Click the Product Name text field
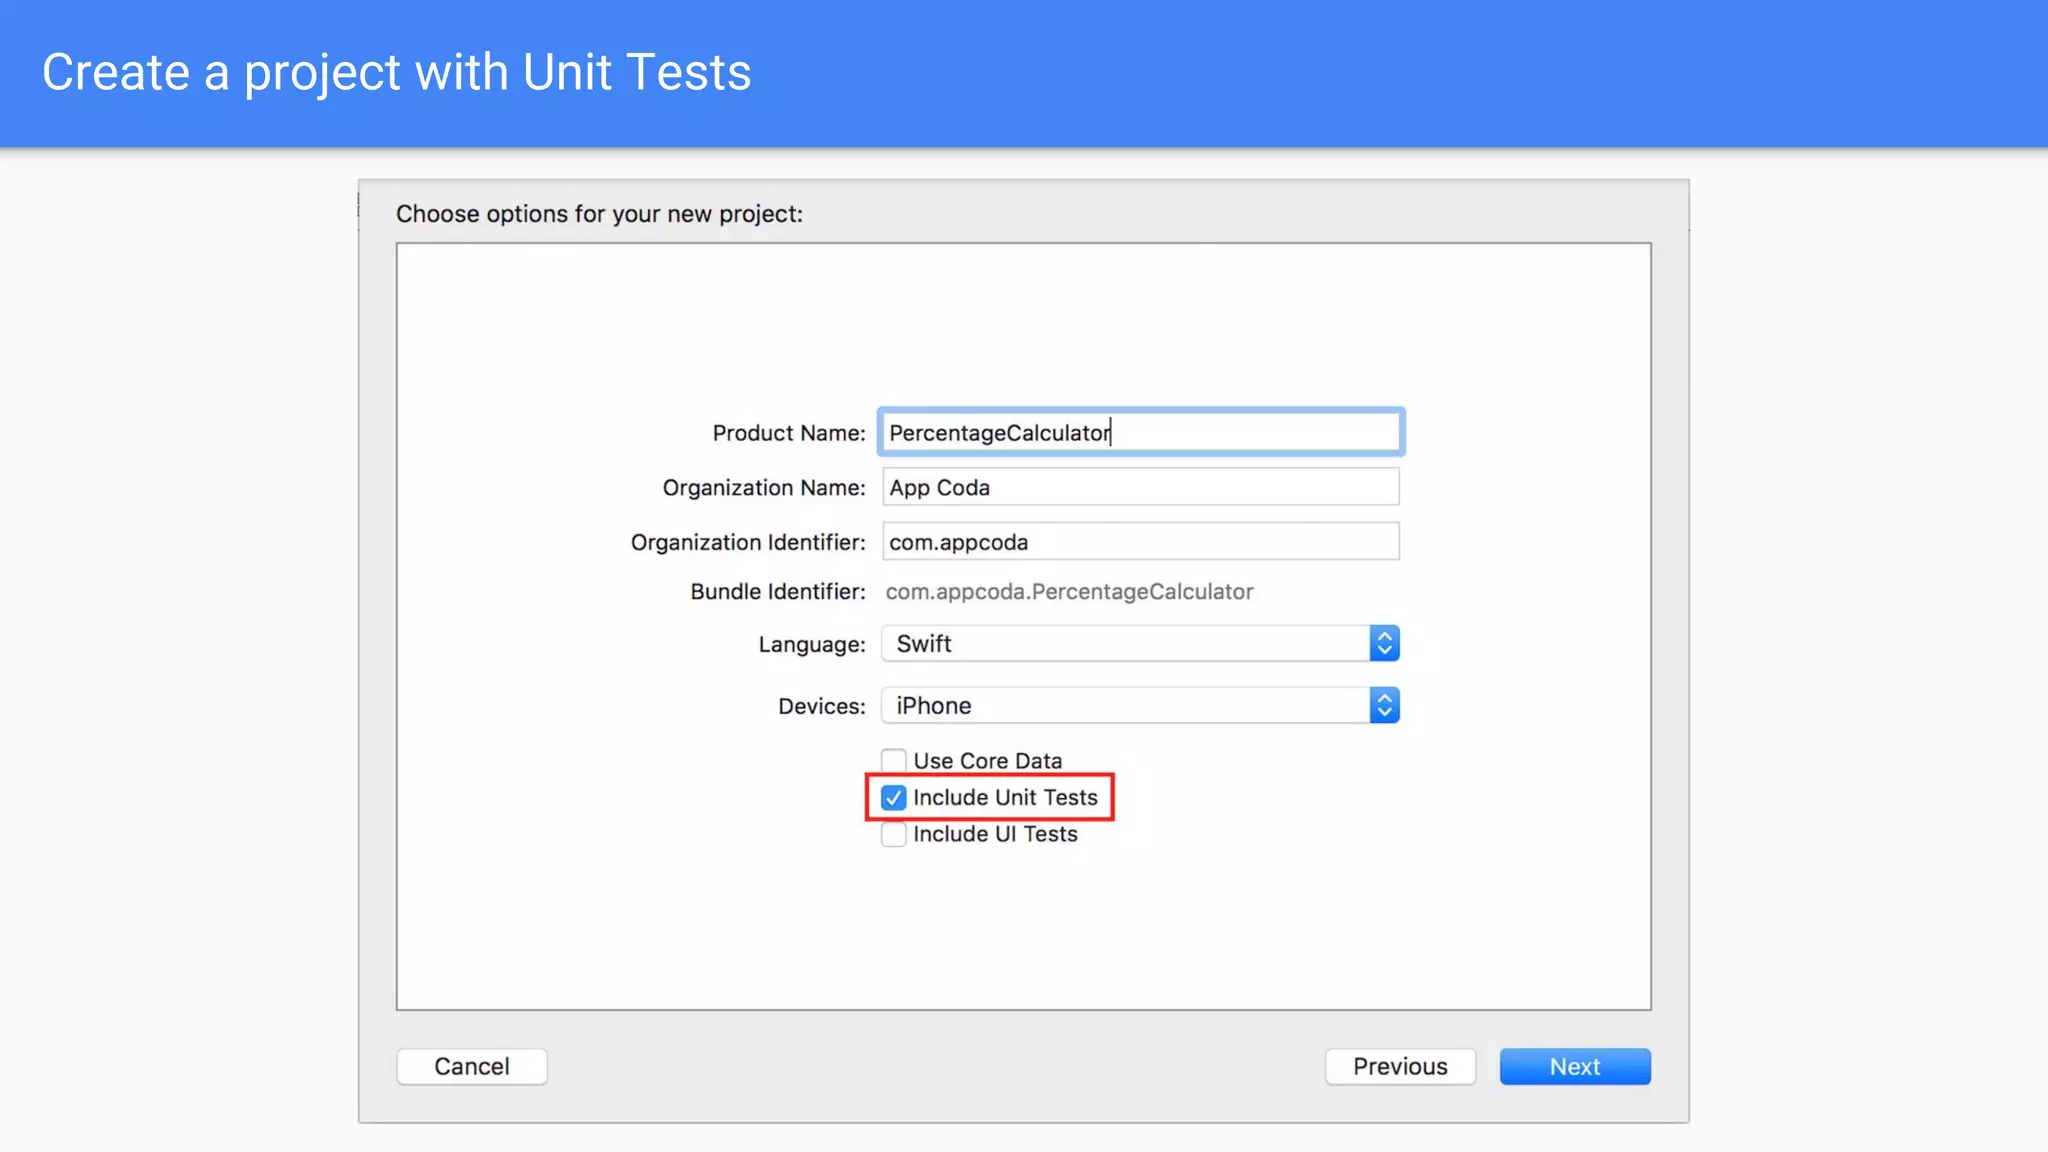This screenshot has width=2048, height=1152. [x=1140, y=432]
